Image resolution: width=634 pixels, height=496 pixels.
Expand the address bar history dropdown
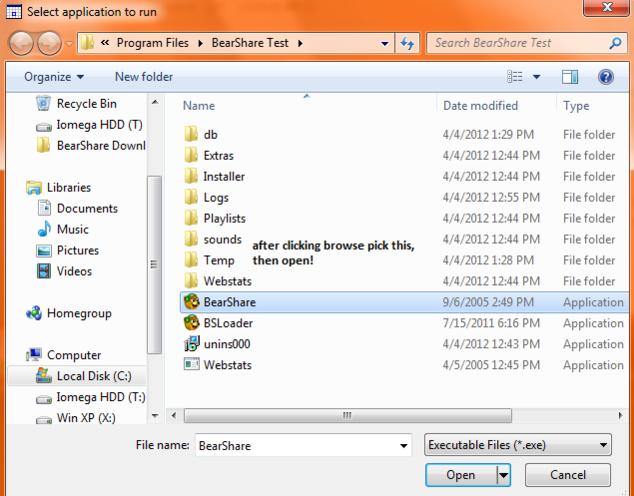coord(385,43)
